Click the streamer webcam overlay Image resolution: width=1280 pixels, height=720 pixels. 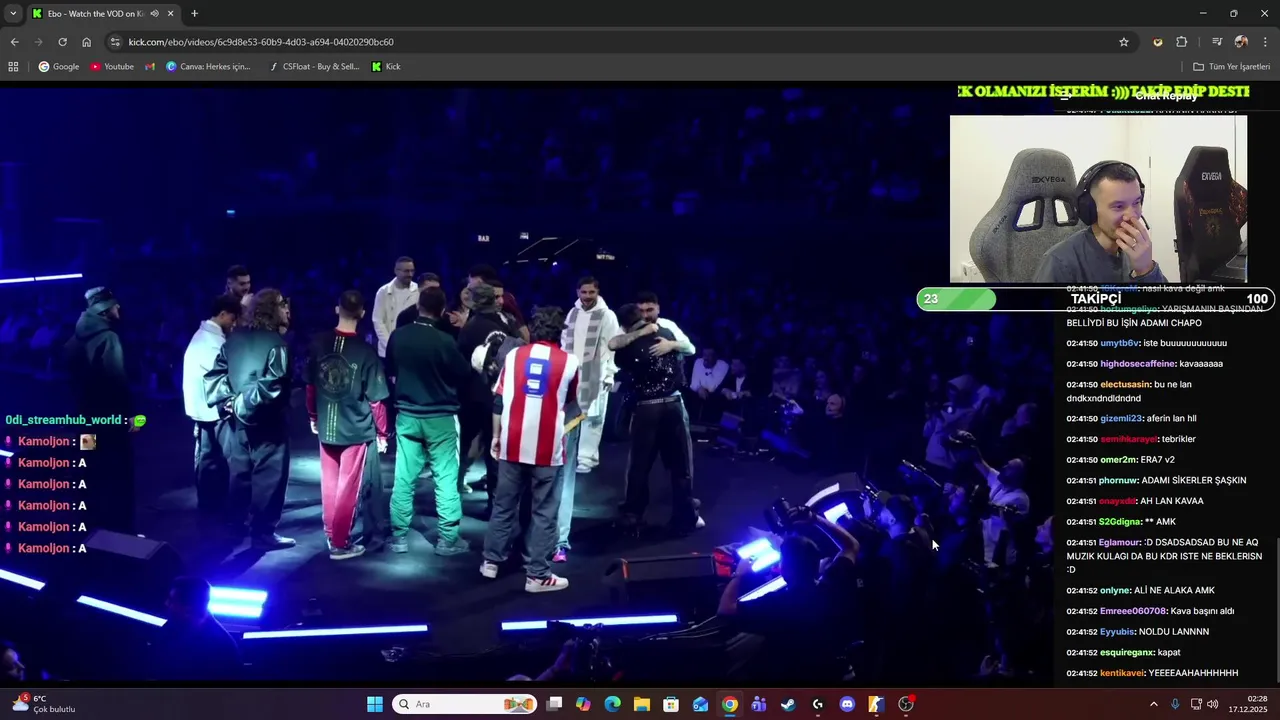coord(1098,199)
